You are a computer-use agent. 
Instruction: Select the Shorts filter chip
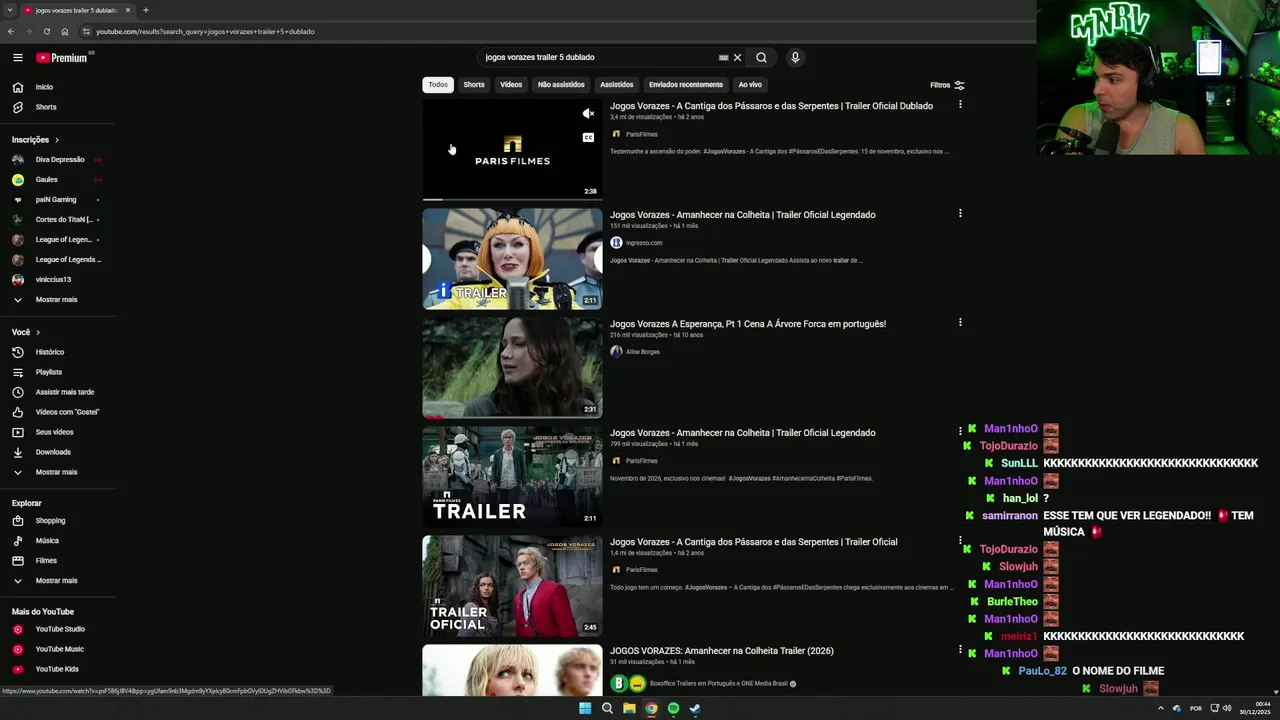tap(474, 85)
